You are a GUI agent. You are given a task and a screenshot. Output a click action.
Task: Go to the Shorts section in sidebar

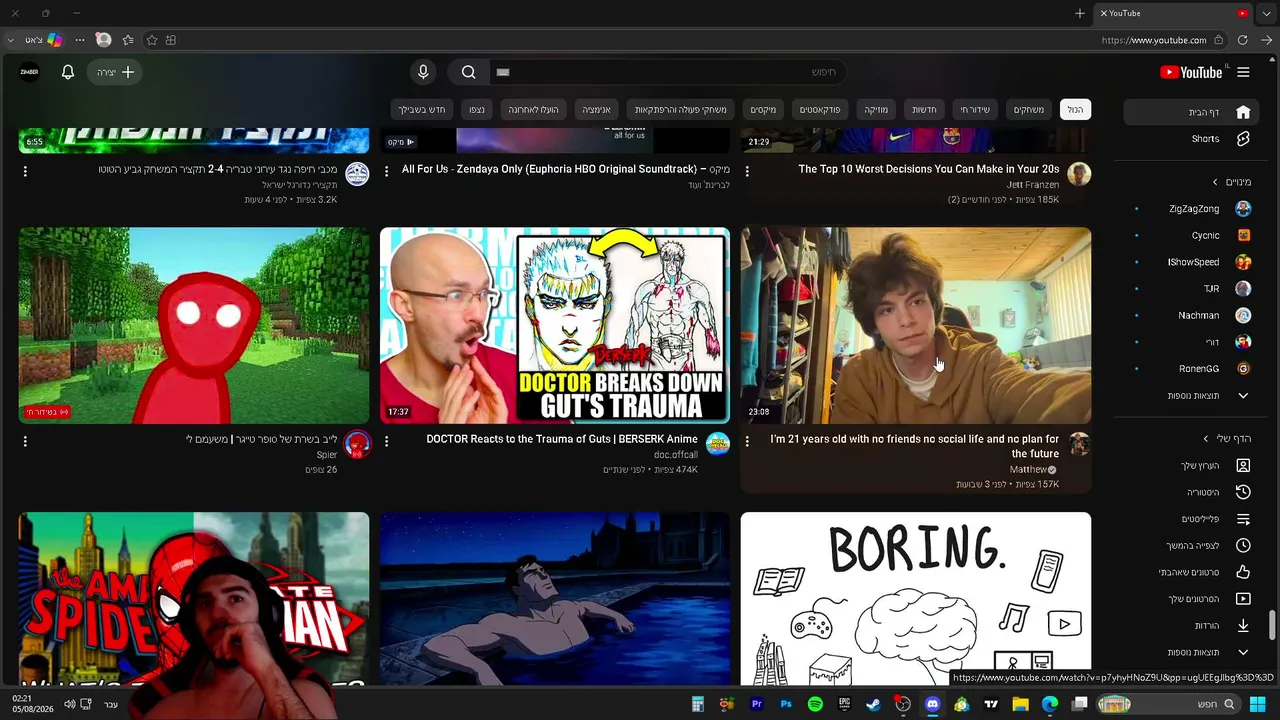click(x=1192, y=139)
